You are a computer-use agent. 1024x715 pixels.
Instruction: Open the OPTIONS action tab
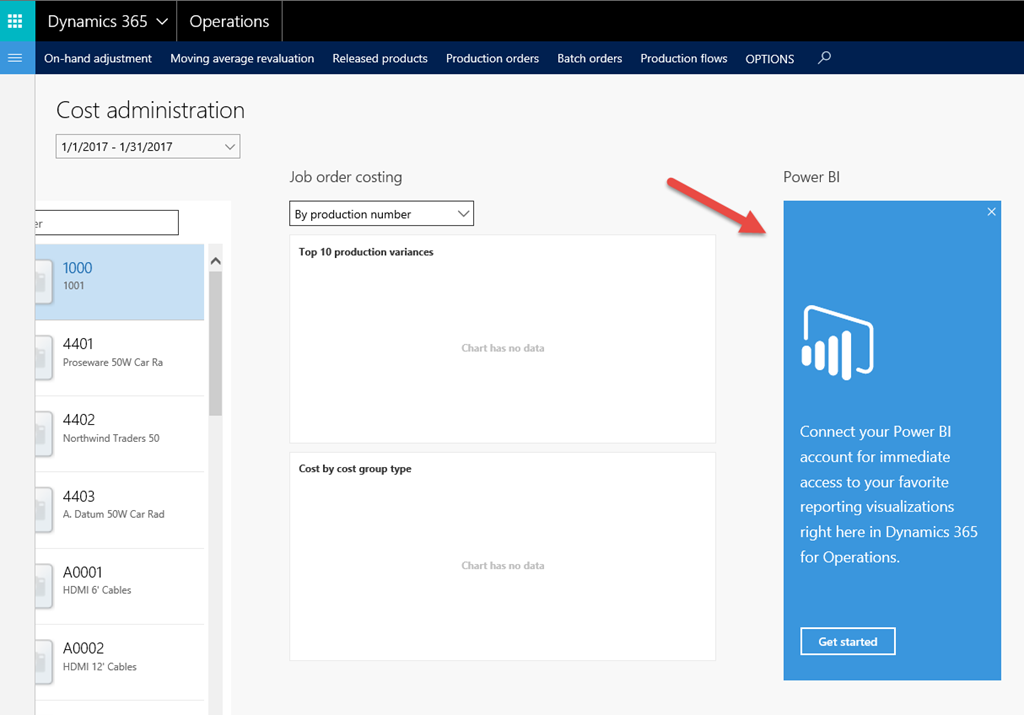pos(770,59)
